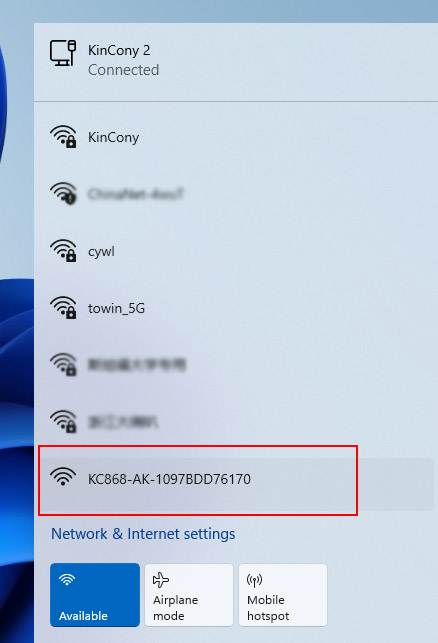
Task: Click the locked Wi-Fi icon beside towin_5G
Action: [x=63, y=308]
